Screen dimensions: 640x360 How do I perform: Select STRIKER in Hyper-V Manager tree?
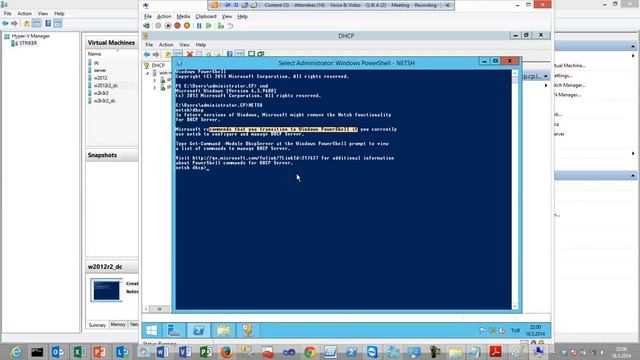coord(28,43)
